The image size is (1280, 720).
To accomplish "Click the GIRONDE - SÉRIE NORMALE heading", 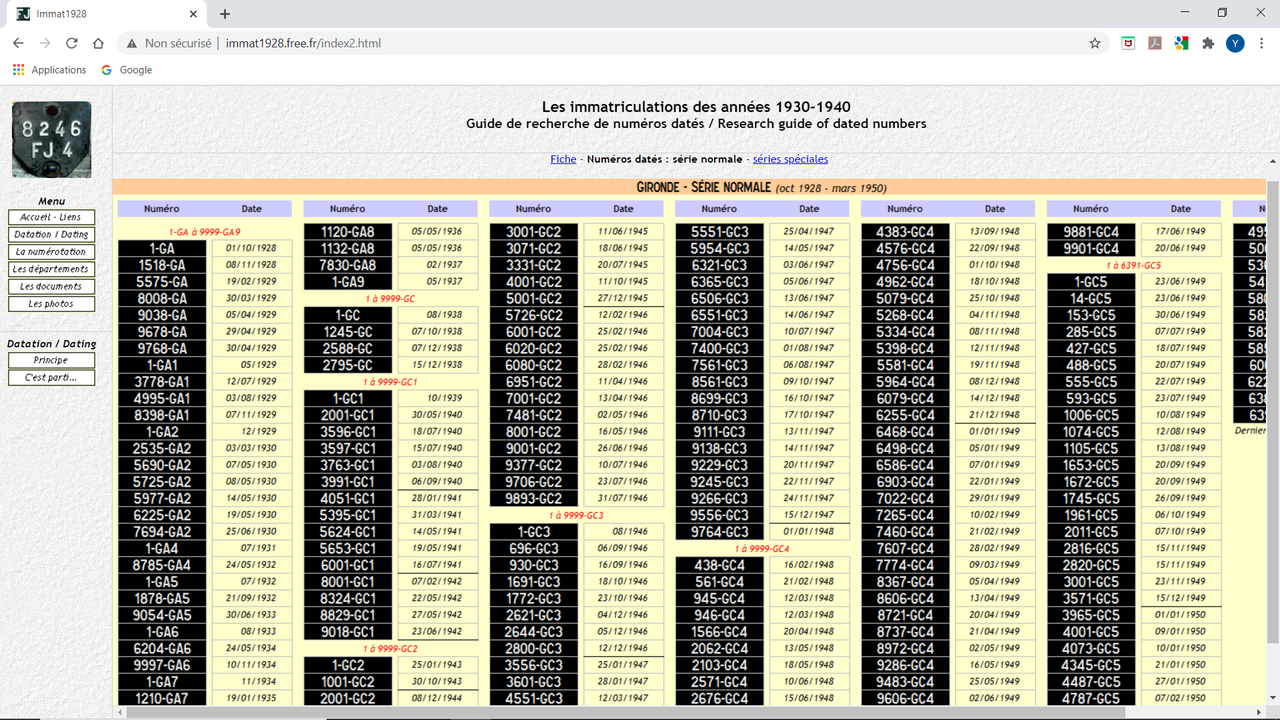I will 703,187.
